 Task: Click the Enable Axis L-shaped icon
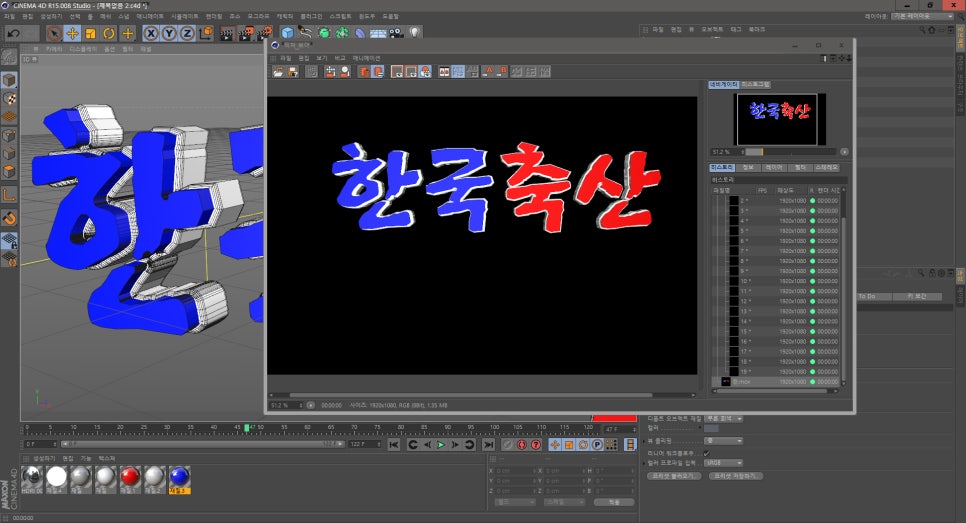[9, 195]
